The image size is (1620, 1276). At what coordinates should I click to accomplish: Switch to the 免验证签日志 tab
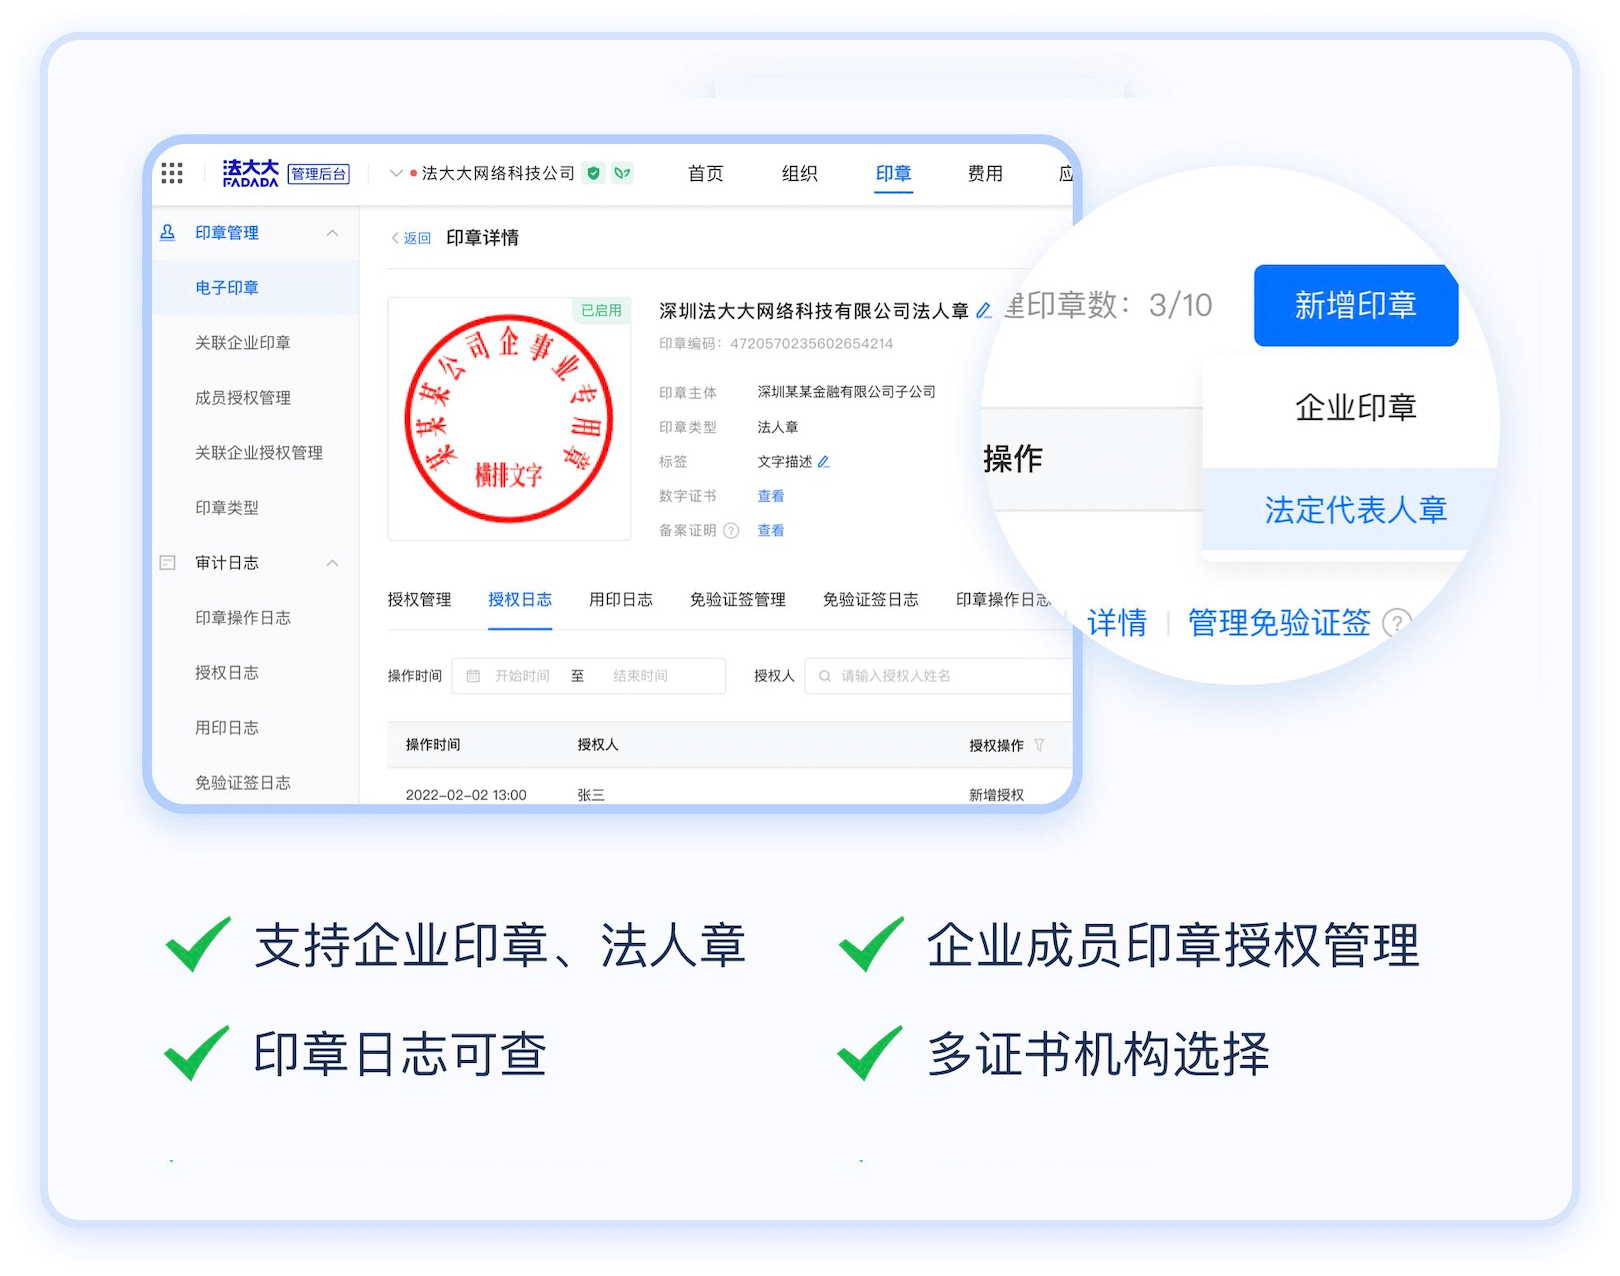coord(871,599)
